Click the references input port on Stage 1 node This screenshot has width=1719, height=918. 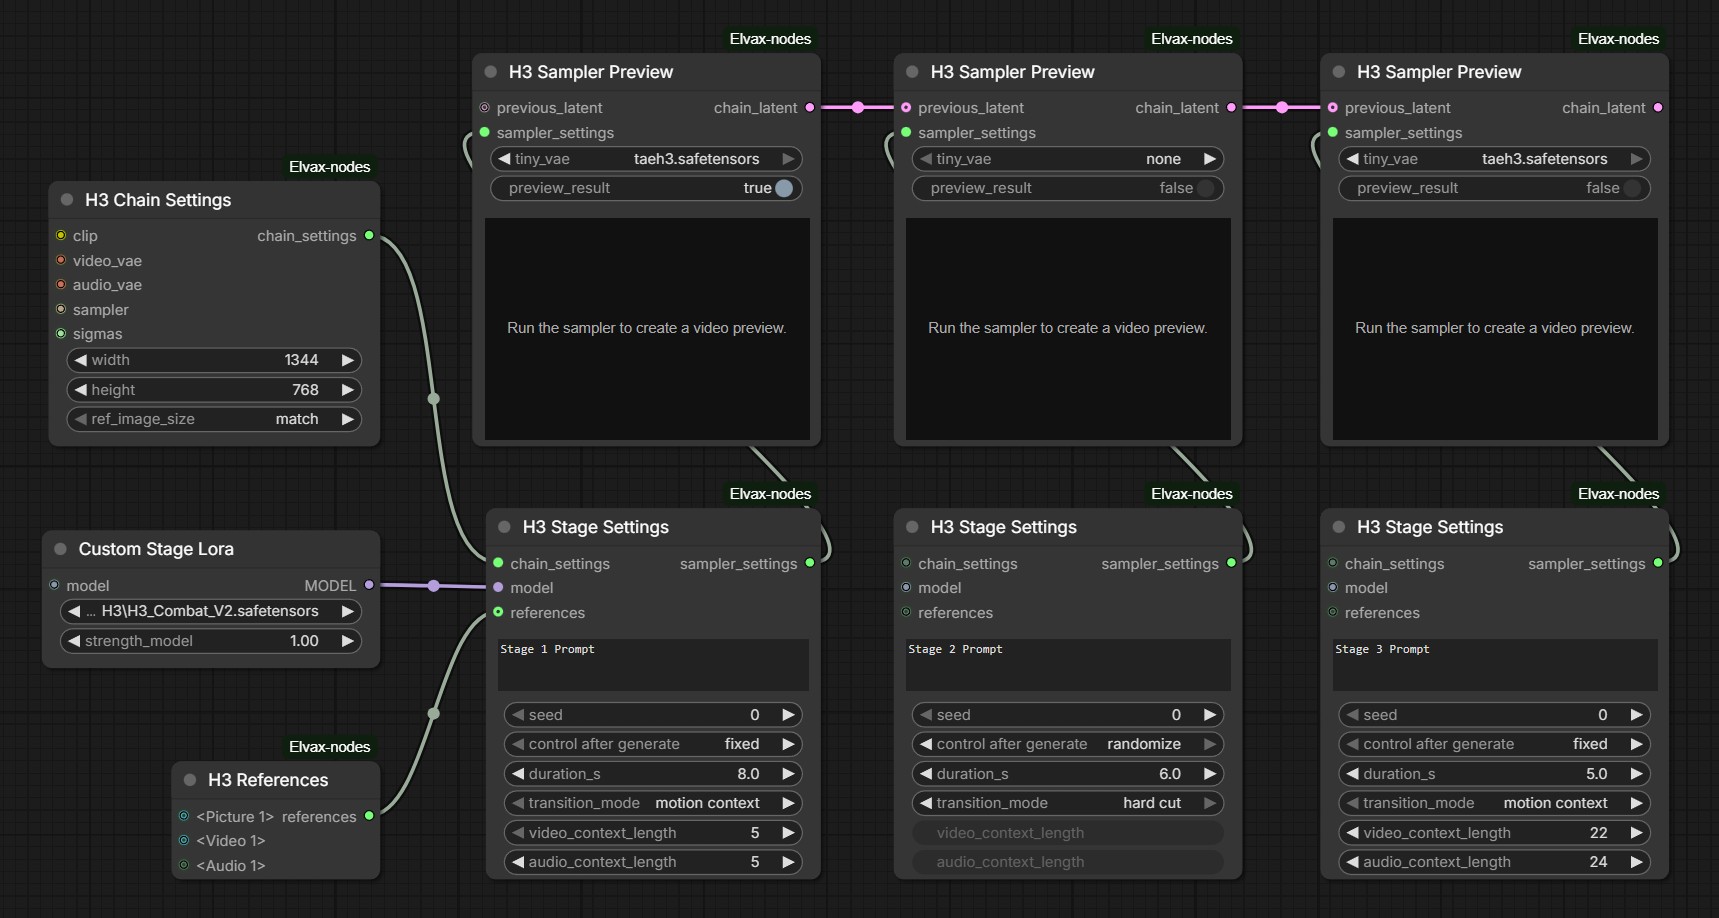coord(498,612)
